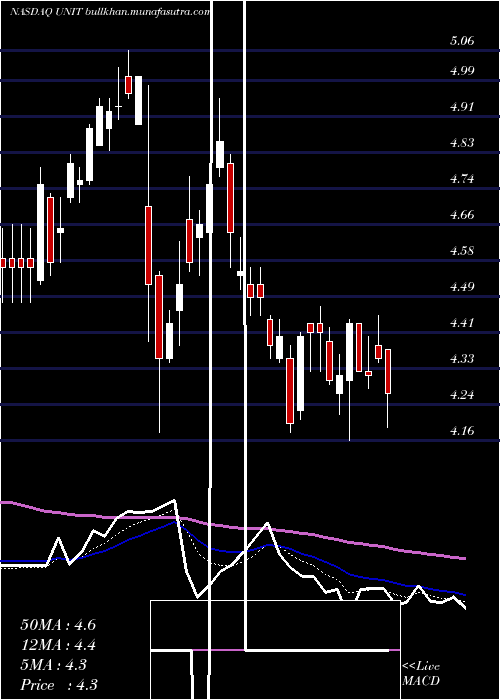Viewport: 500px width, 700px height.
Task: Select the 4.41 price axis label
Action: point(462,322)
